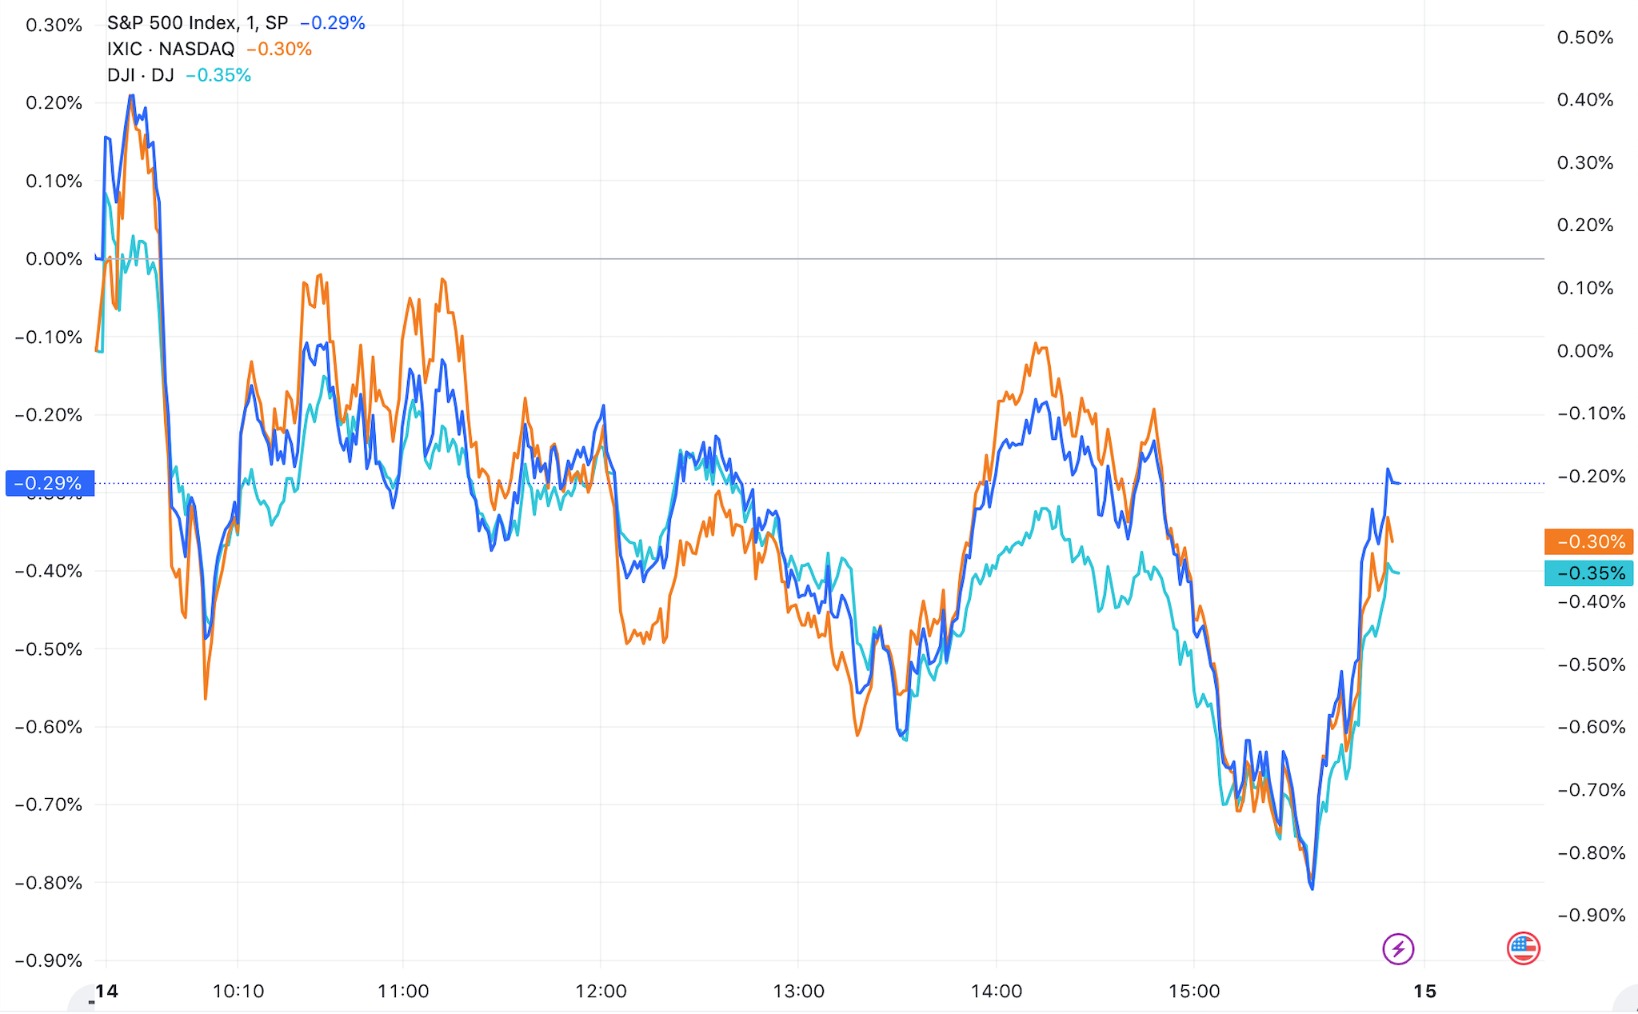
Task: Click the 14:00 time axis label
Action: click(996, 991)
